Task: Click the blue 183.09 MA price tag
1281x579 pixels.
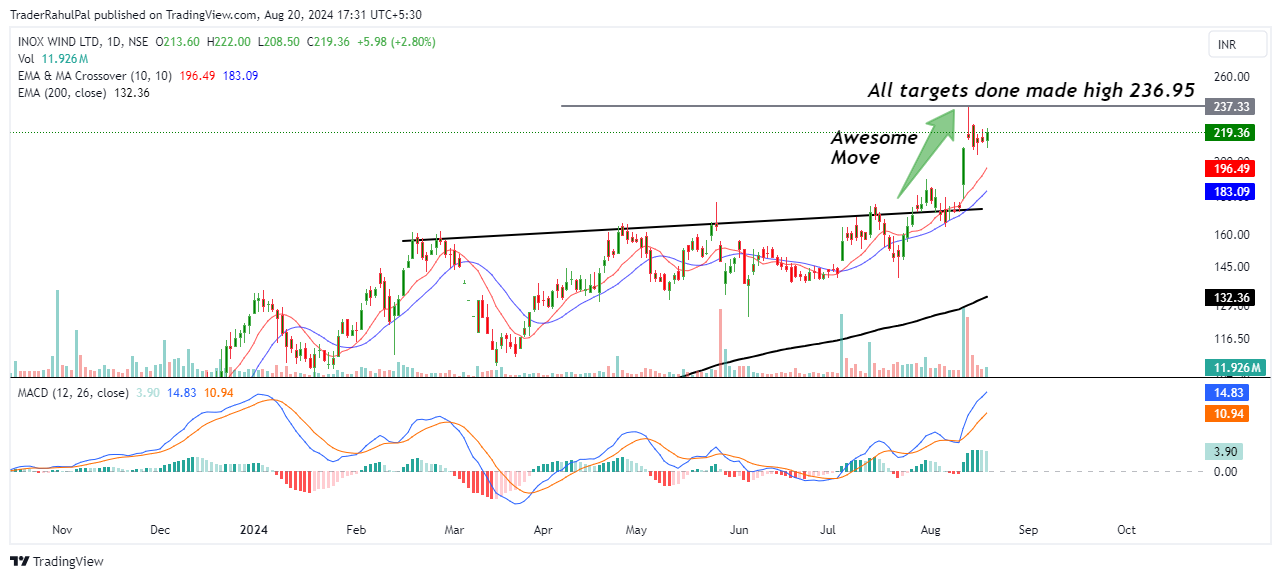Action: pyautogui.click(x=1231, y=191)
